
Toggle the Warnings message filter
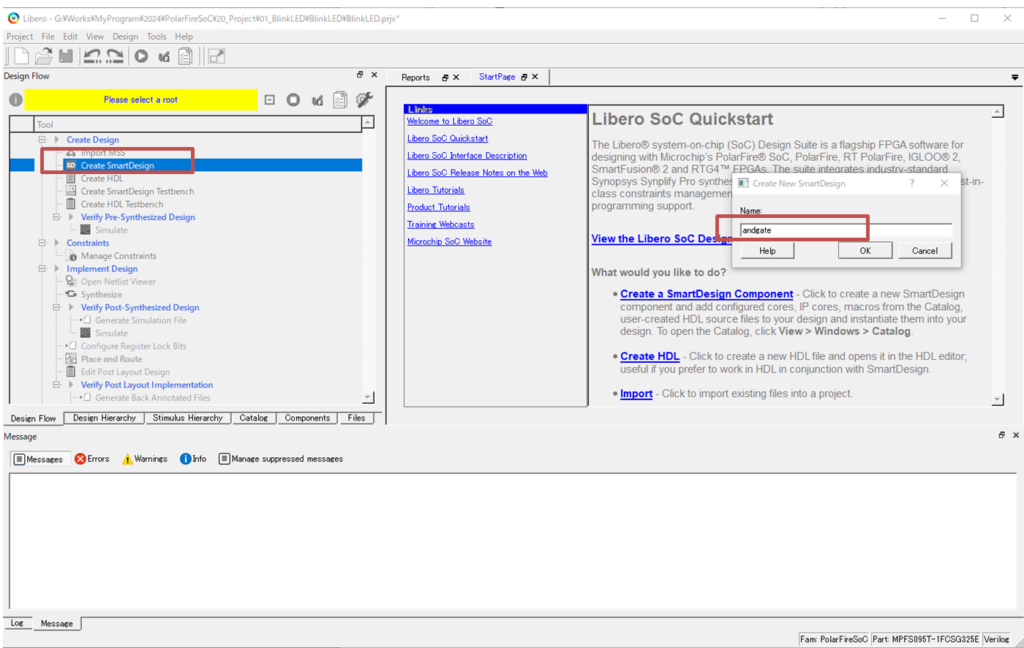pyautogui.click(x=144, y=459)
